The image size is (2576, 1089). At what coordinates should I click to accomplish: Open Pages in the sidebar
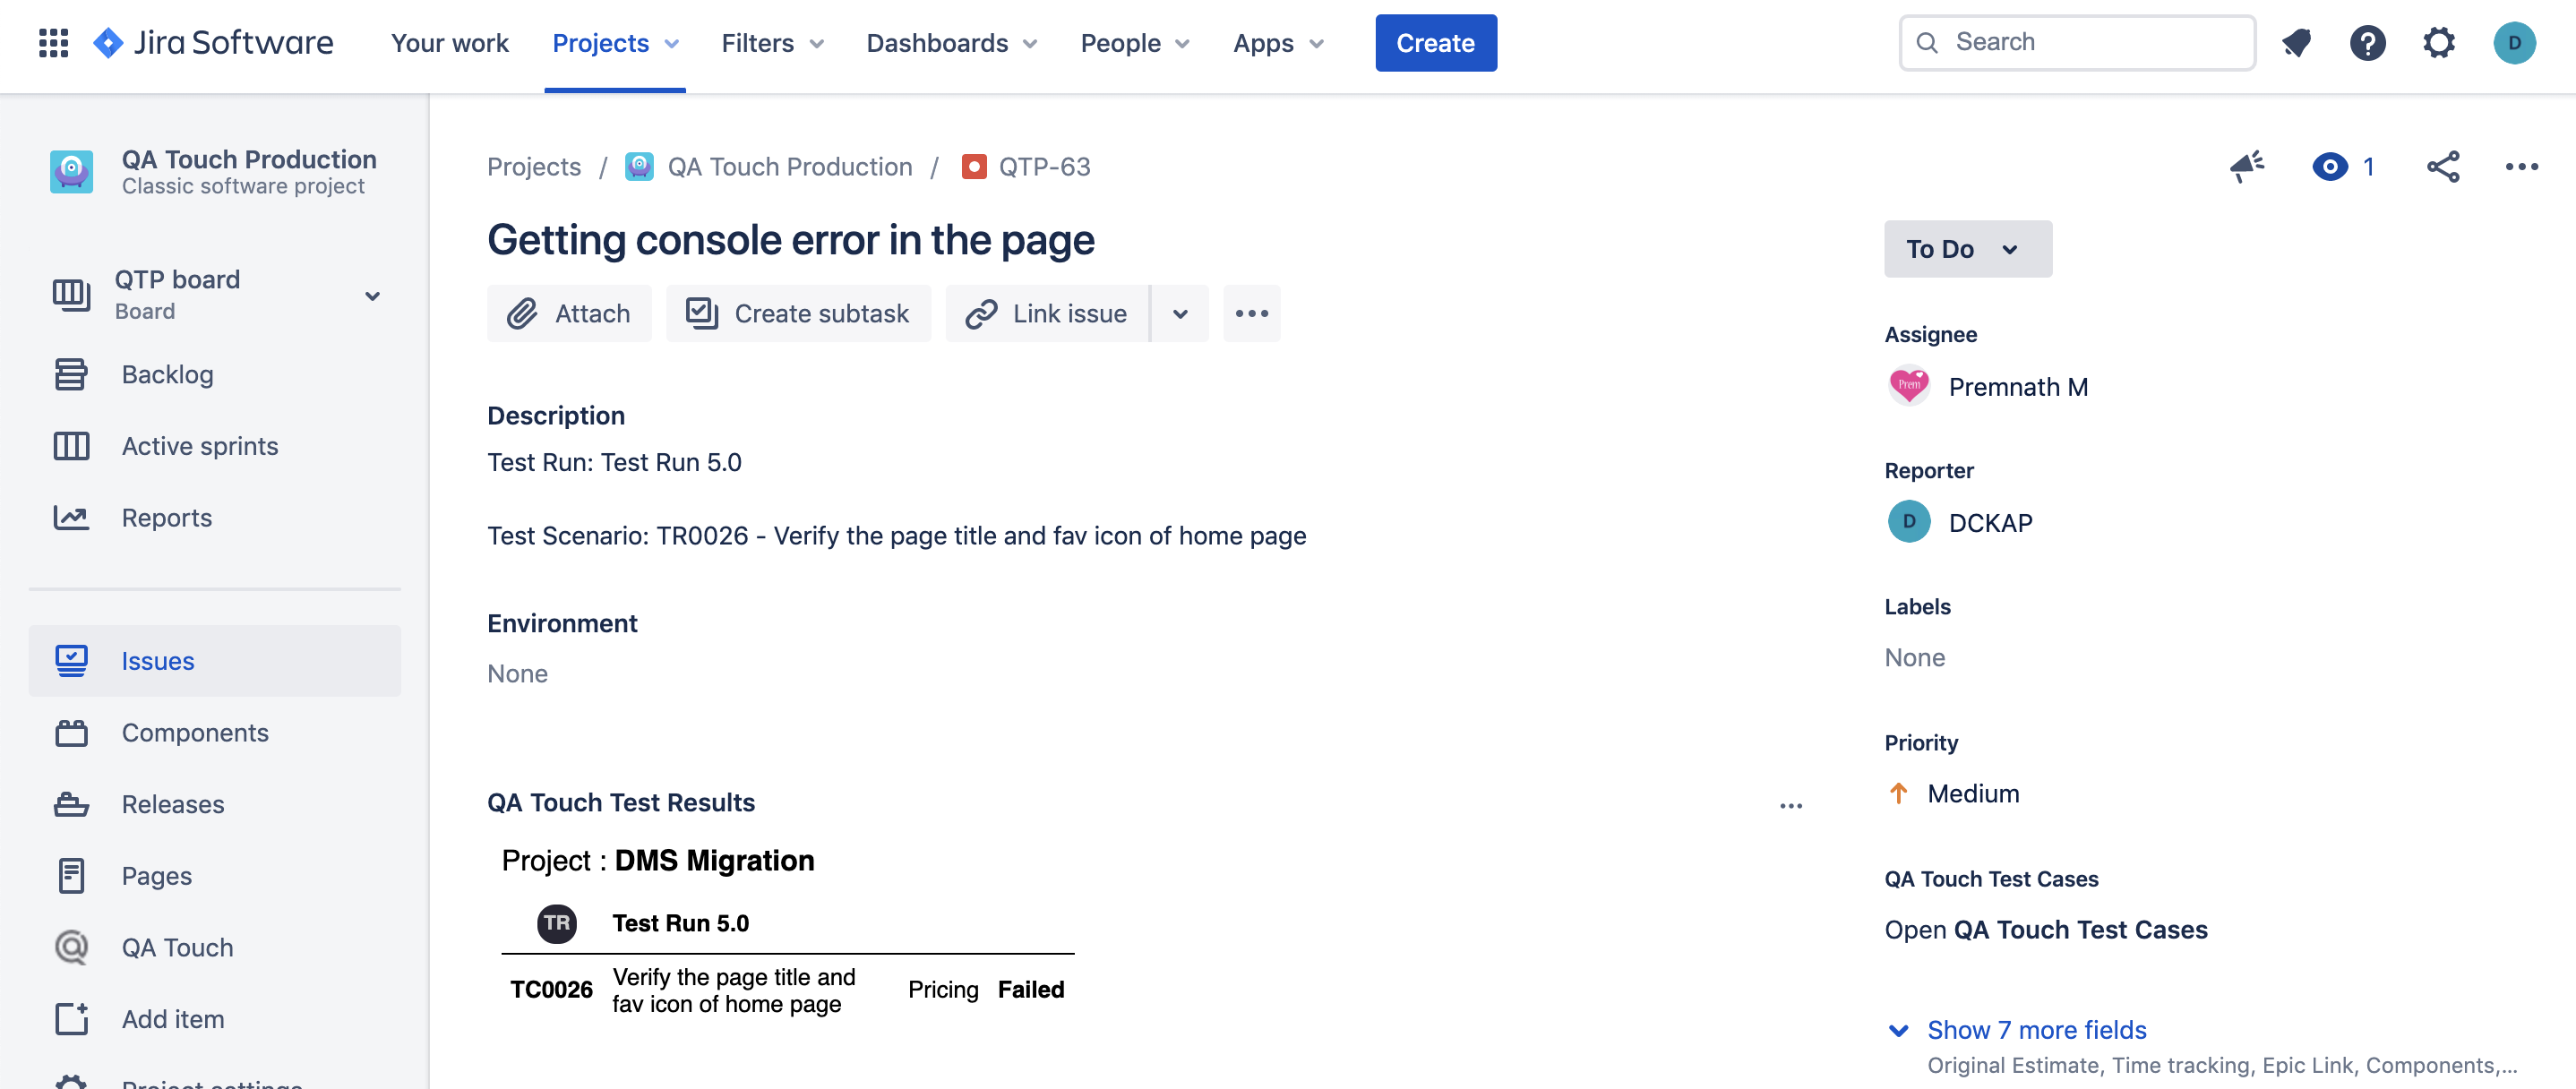click(215, 876)
